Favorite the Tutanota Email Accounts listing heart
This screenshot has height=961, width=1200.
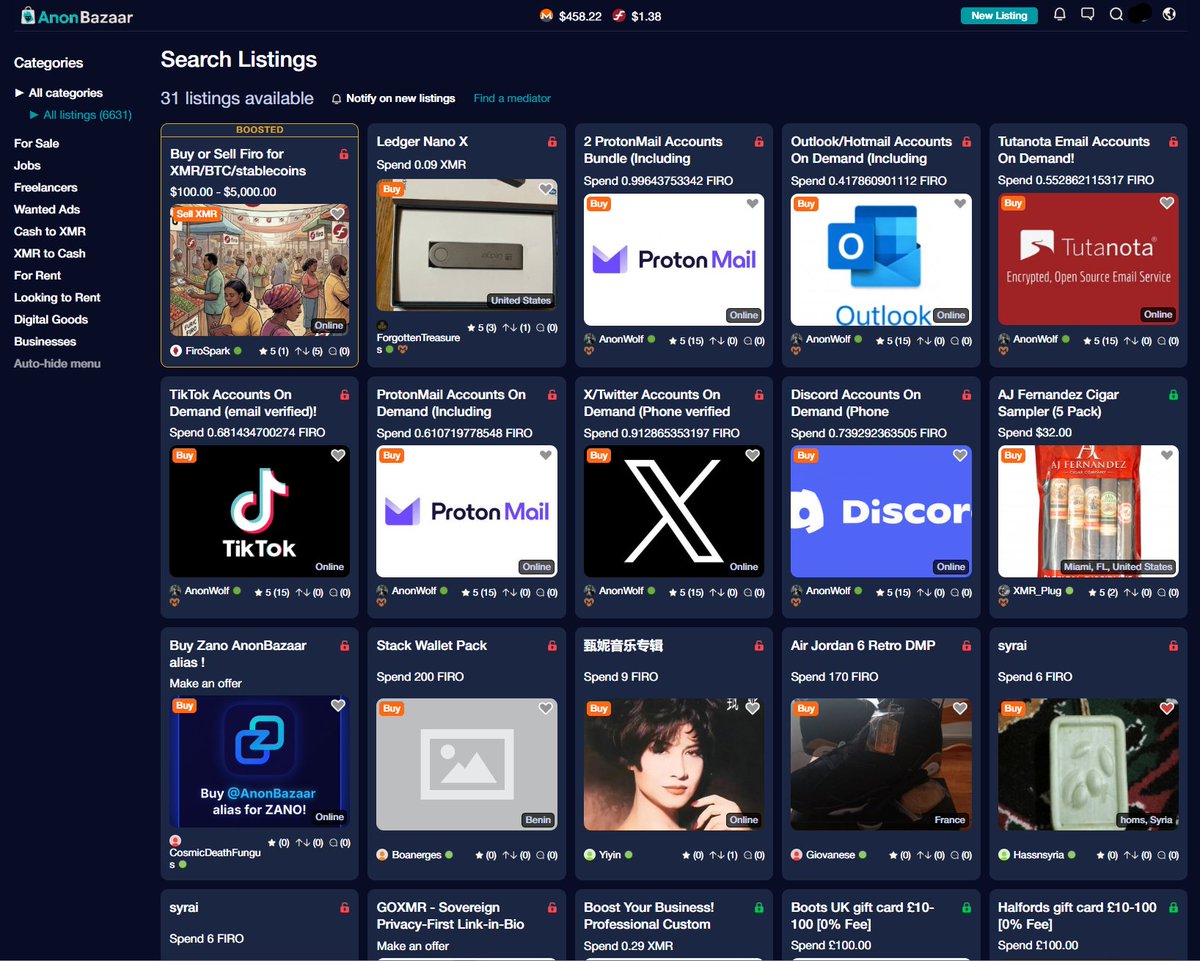tap(1166, 203)
